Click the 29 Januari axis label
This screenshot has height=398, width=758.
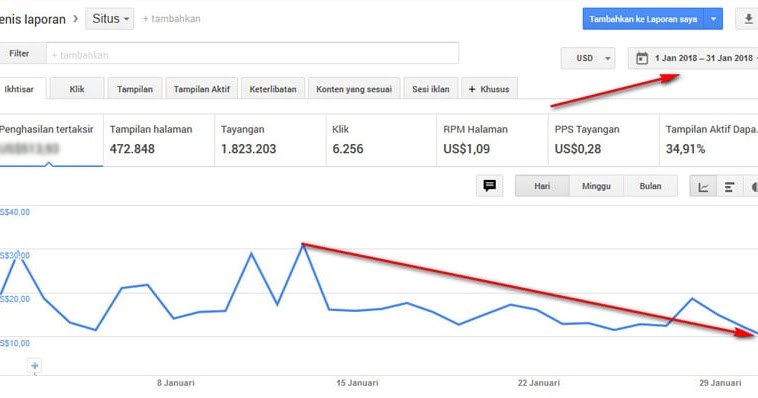pyautogui.click(x=720, y=383)
